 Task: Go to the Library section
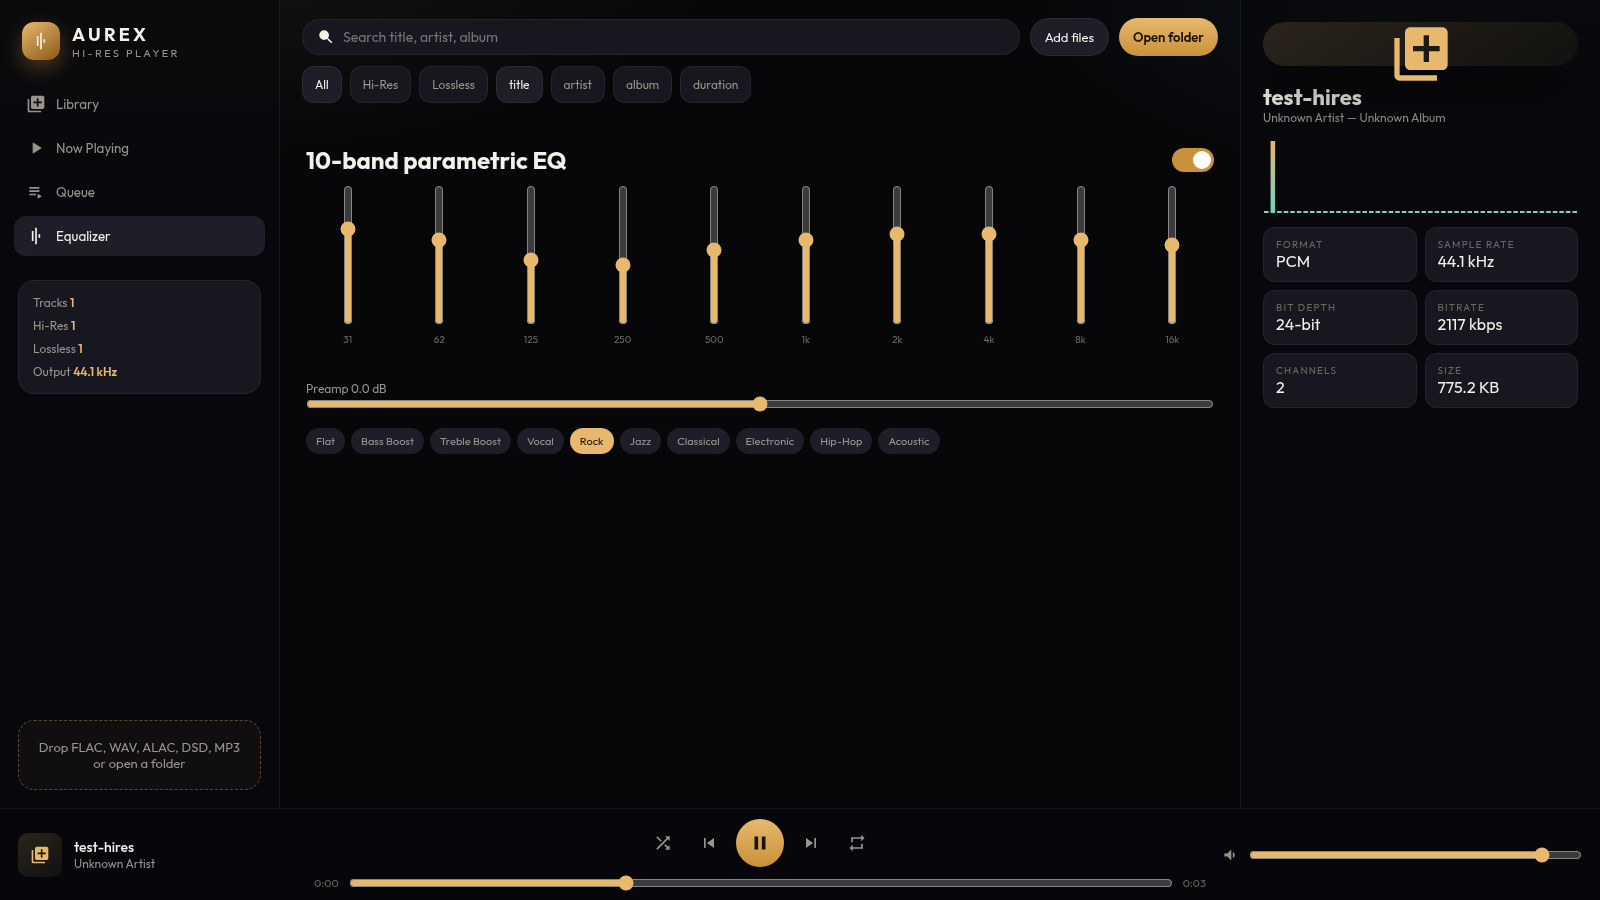pos(139,104)
